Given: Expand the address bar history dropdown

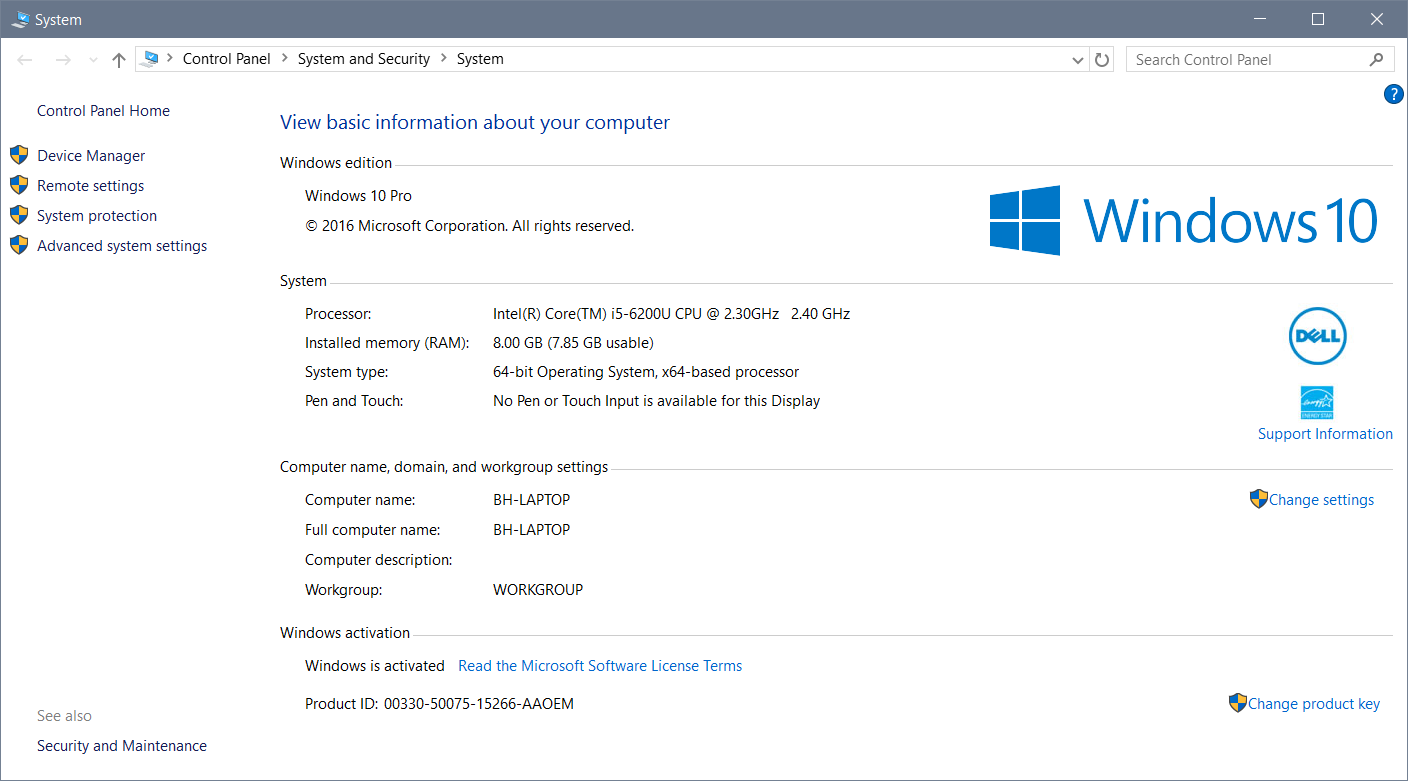Looking at the screenshot, I should coord(1077,60).
